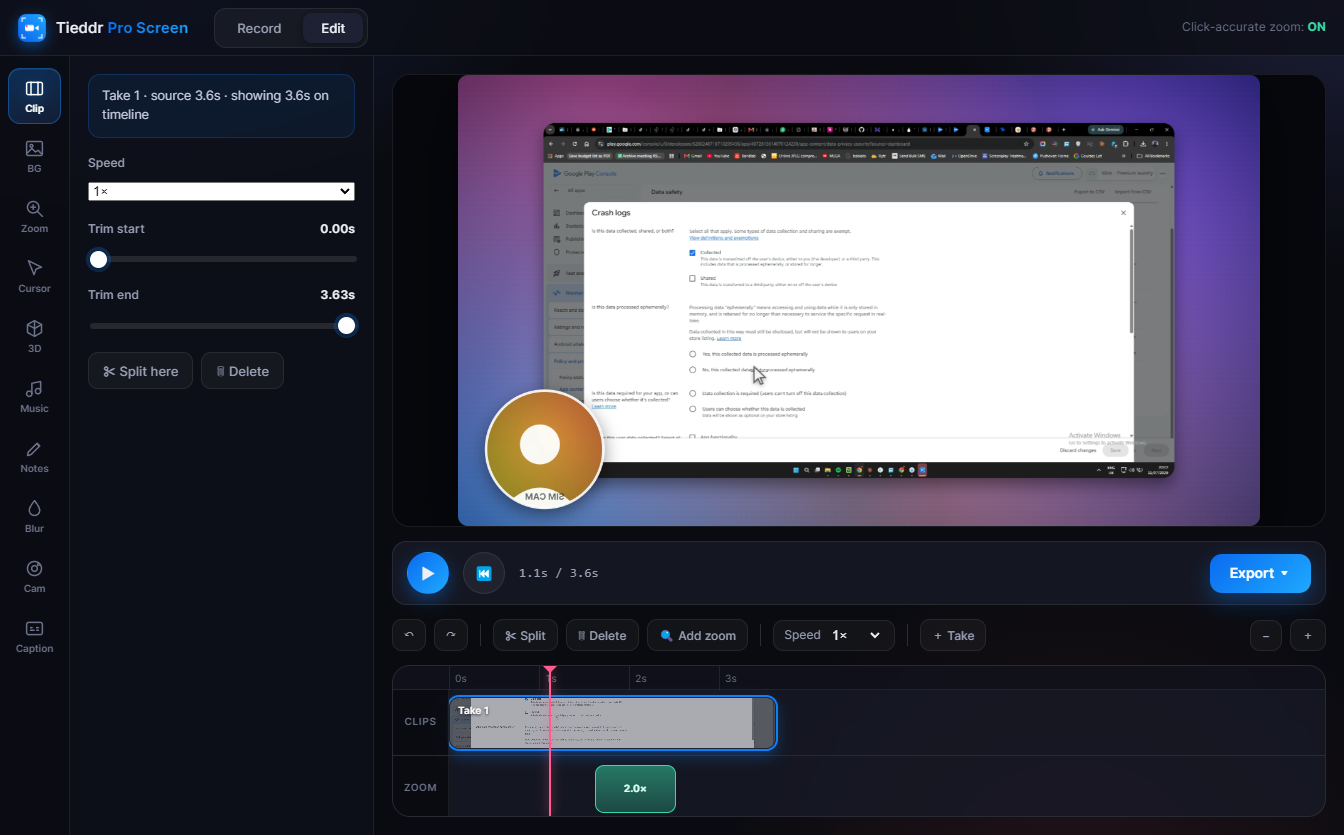The image size is (1344, 835).
Task: Switch to the Edit tab
Action: pos(333,28)
